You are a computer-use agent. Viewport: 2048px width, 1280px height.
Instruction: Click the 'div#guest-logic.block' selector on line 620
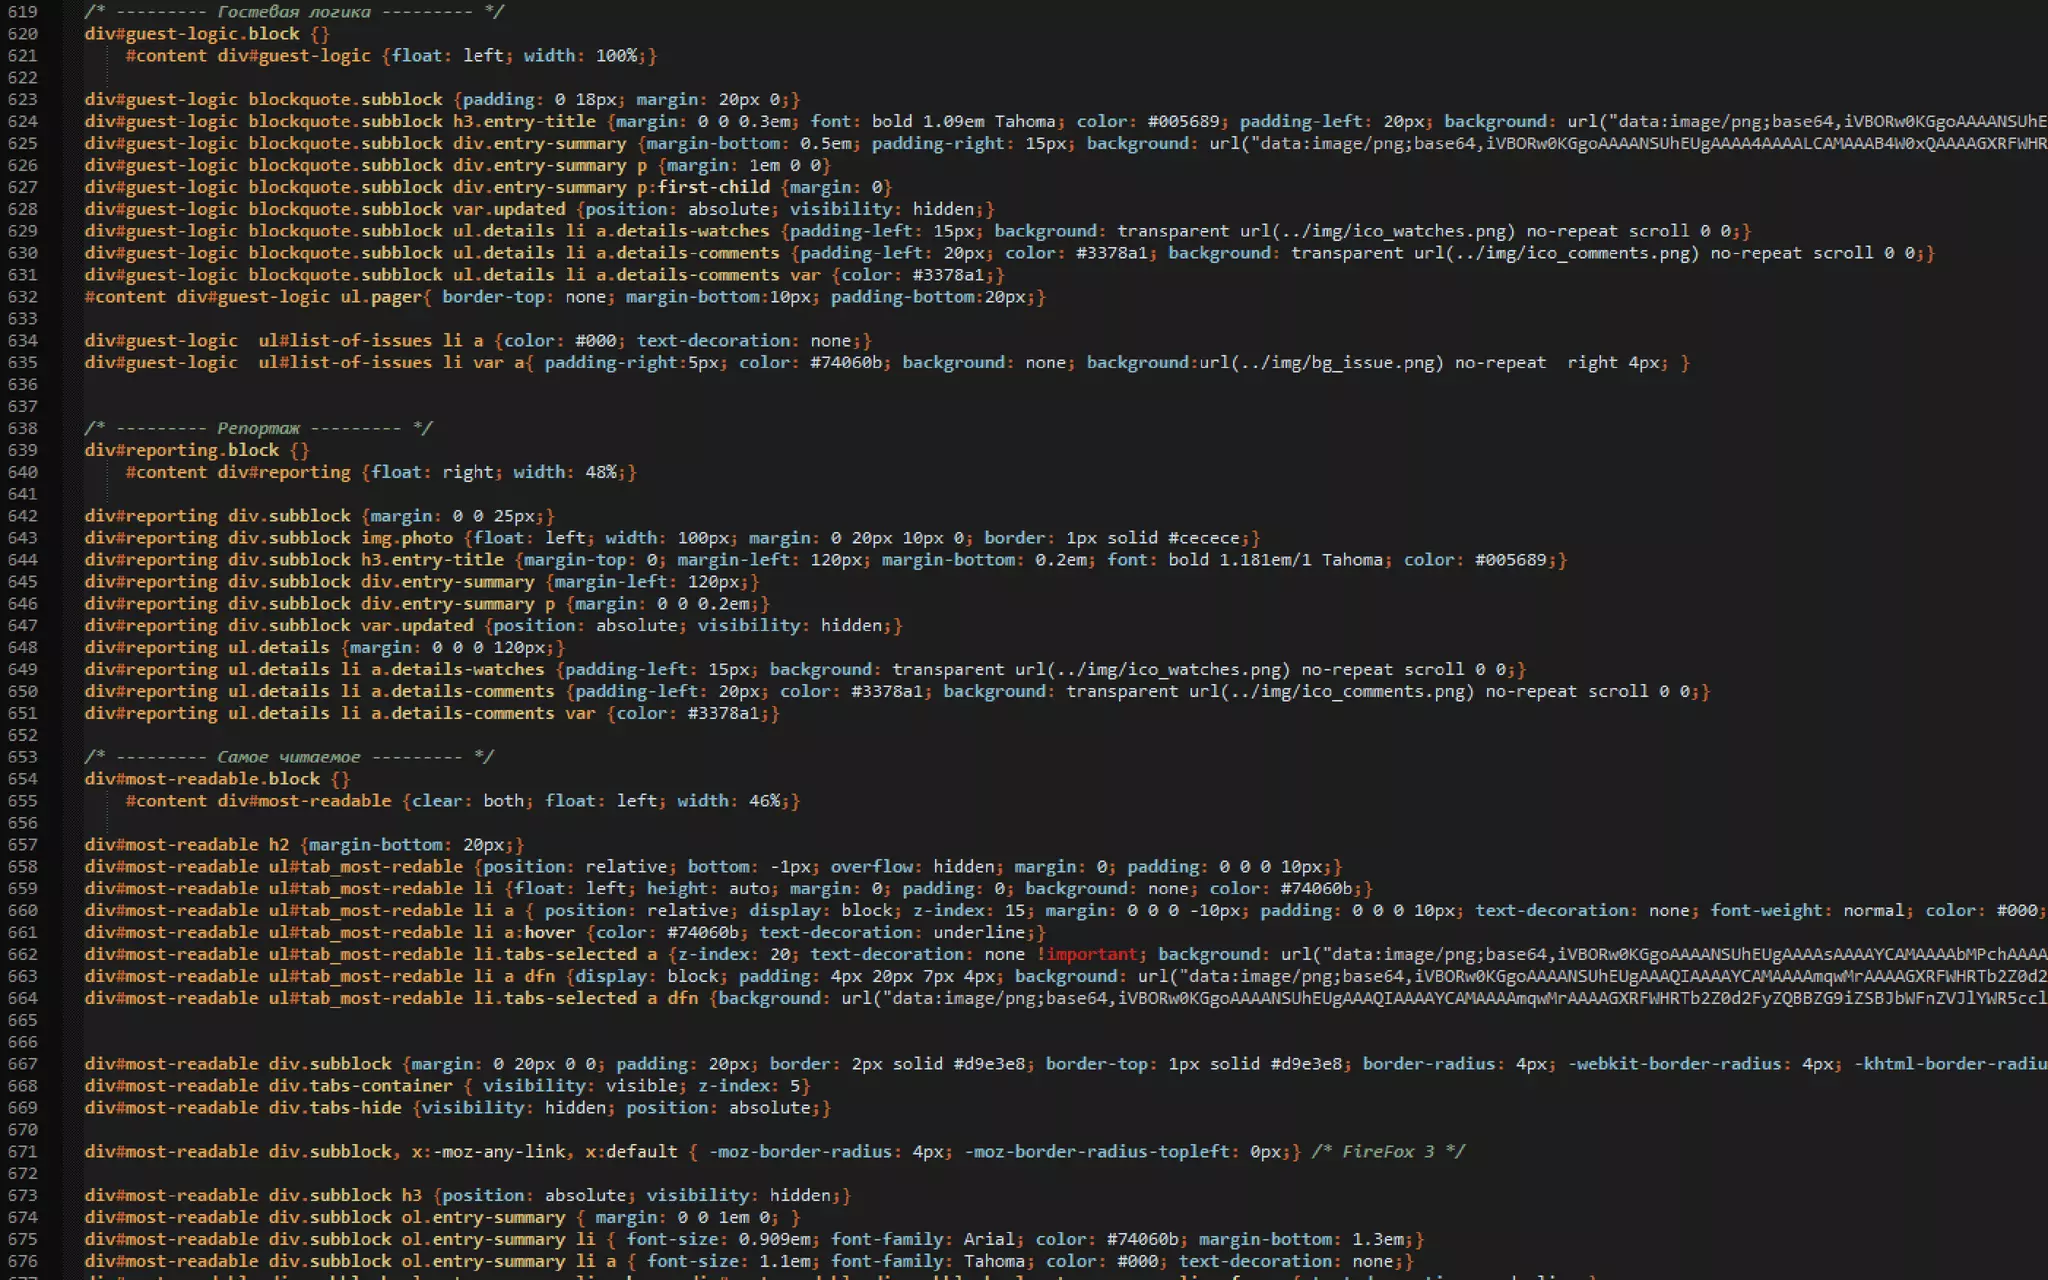point(192,34)
